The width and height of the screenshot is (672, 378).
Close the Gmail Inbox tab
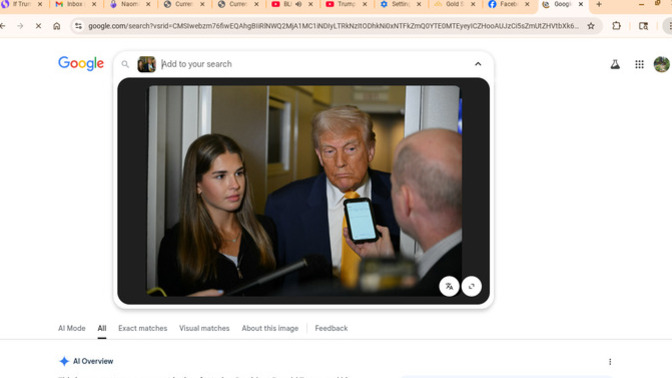tap(94, 4)
